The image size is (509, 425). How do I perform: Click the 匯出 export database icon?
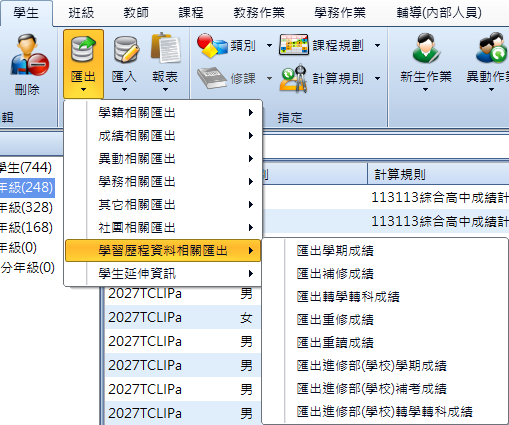(x=83, y=49)
